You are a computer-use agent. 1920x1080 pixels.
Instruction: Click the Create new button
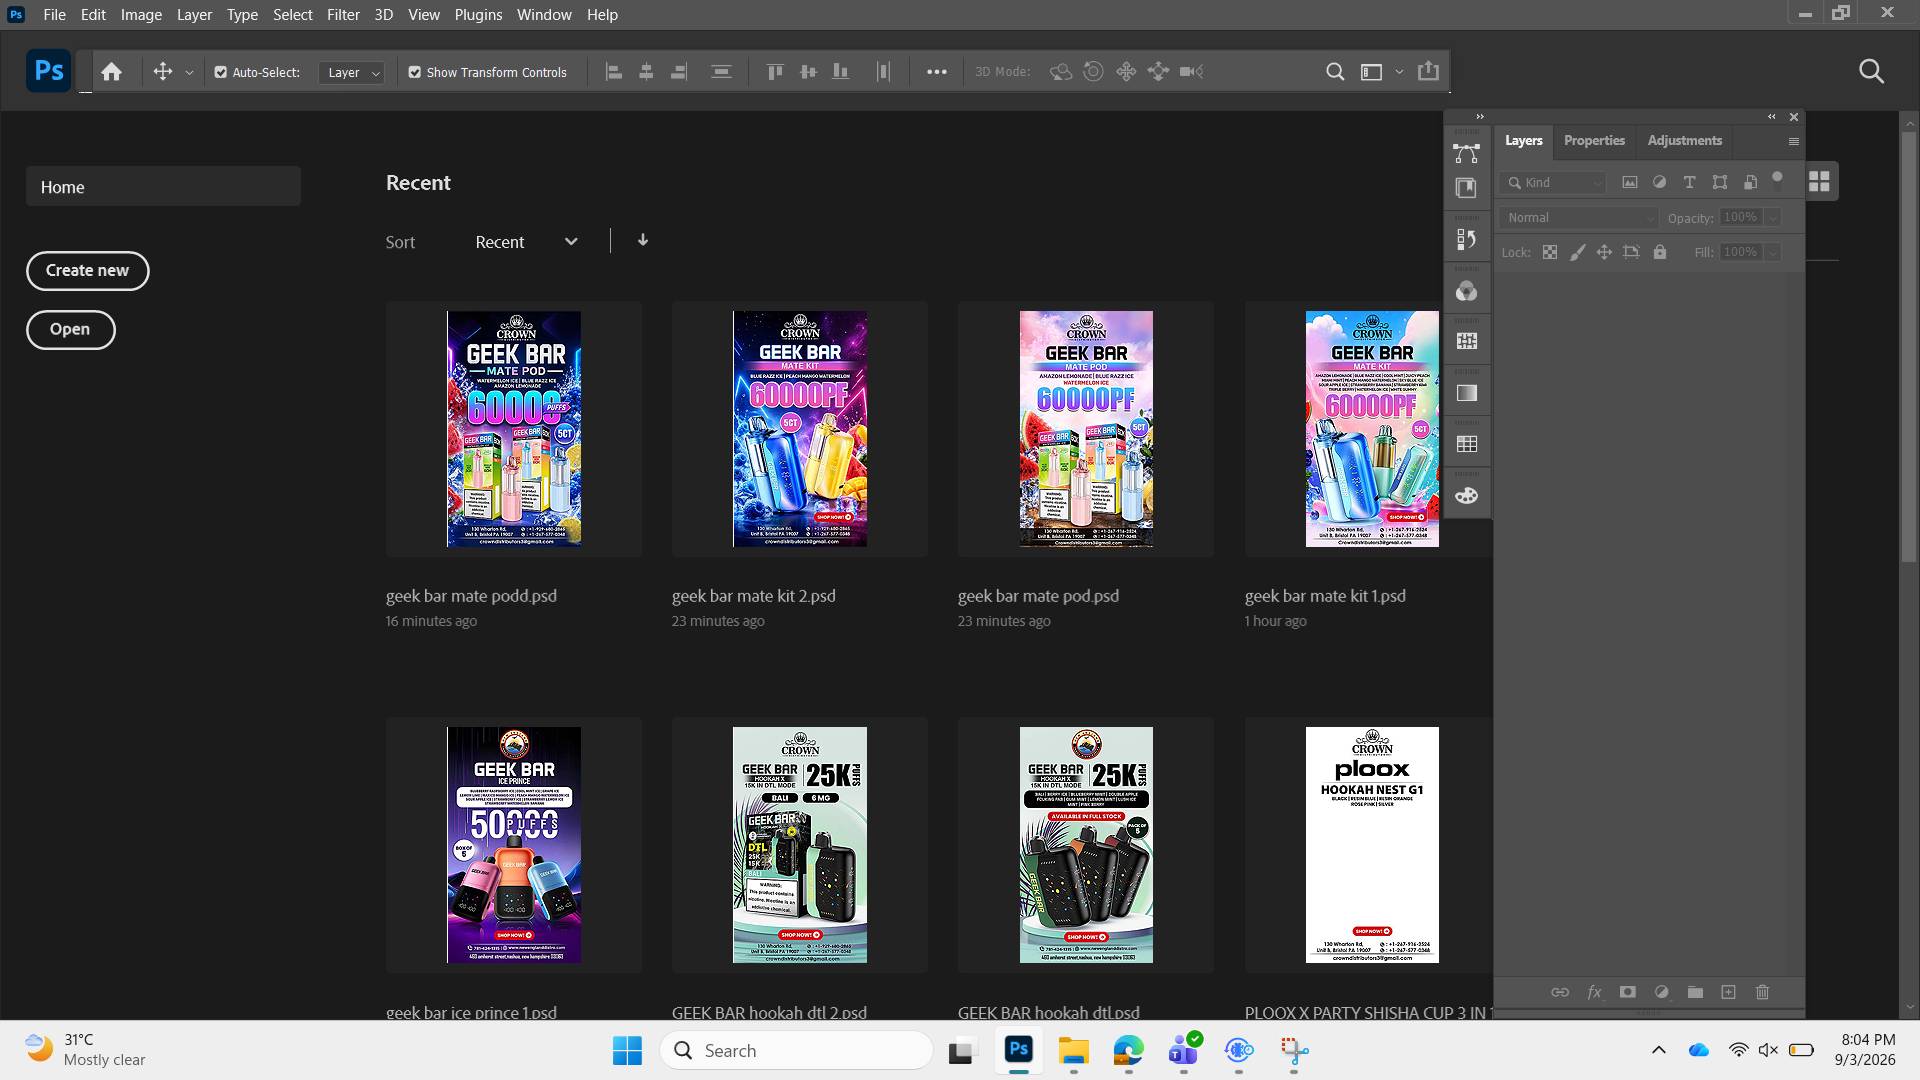point(87,270)
